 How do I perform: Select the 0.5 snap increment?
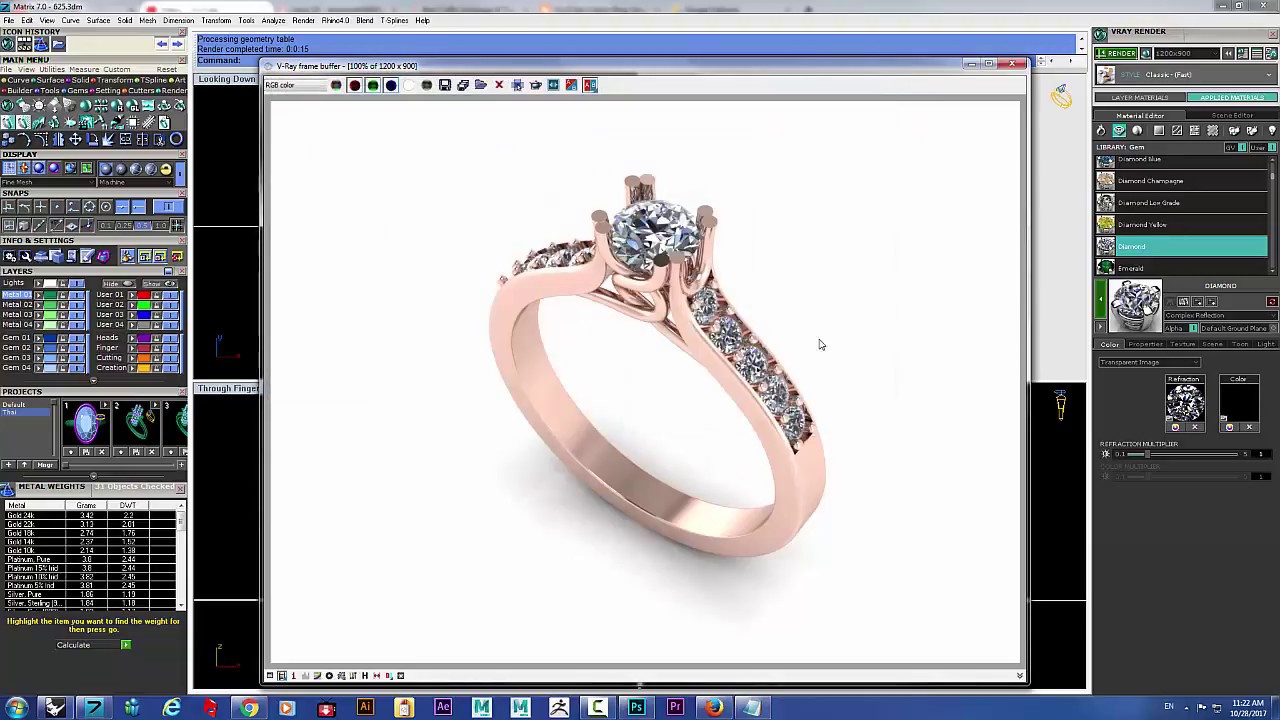tap(141, 225)
